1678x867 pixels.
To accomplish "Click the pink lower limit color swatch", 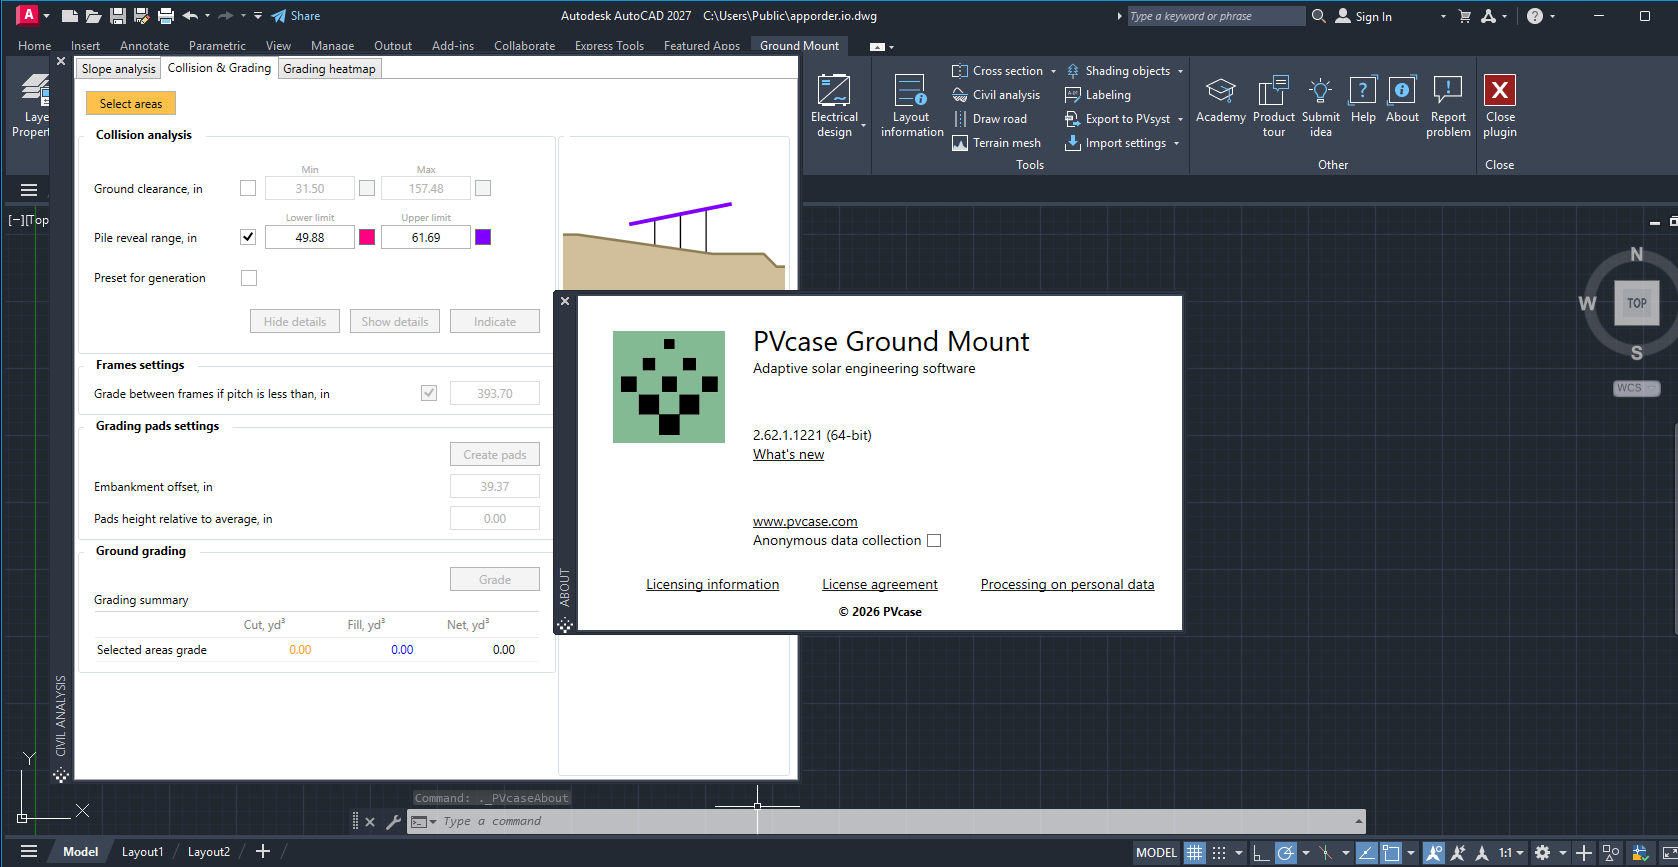I will click(x=367, y=237).
